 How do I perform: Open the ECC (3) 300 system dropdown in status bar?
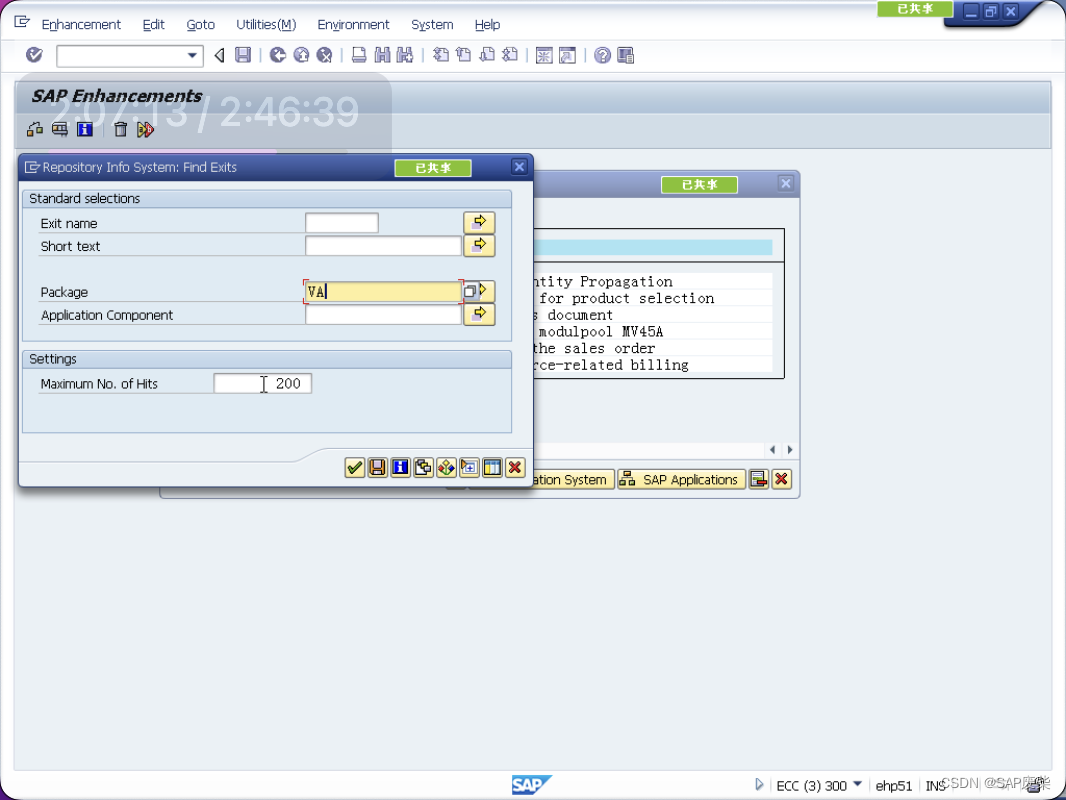tap(857, 784)
